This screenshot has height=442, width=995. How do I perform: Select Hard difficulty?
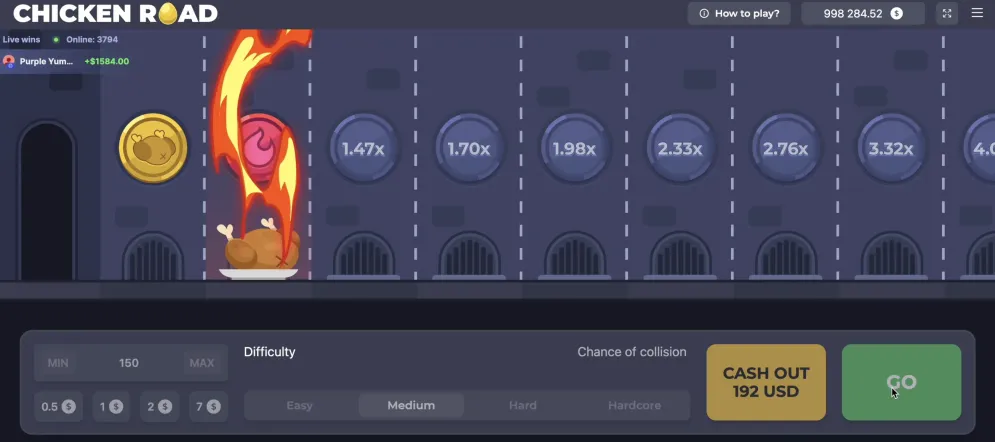[x=523, y=405]
